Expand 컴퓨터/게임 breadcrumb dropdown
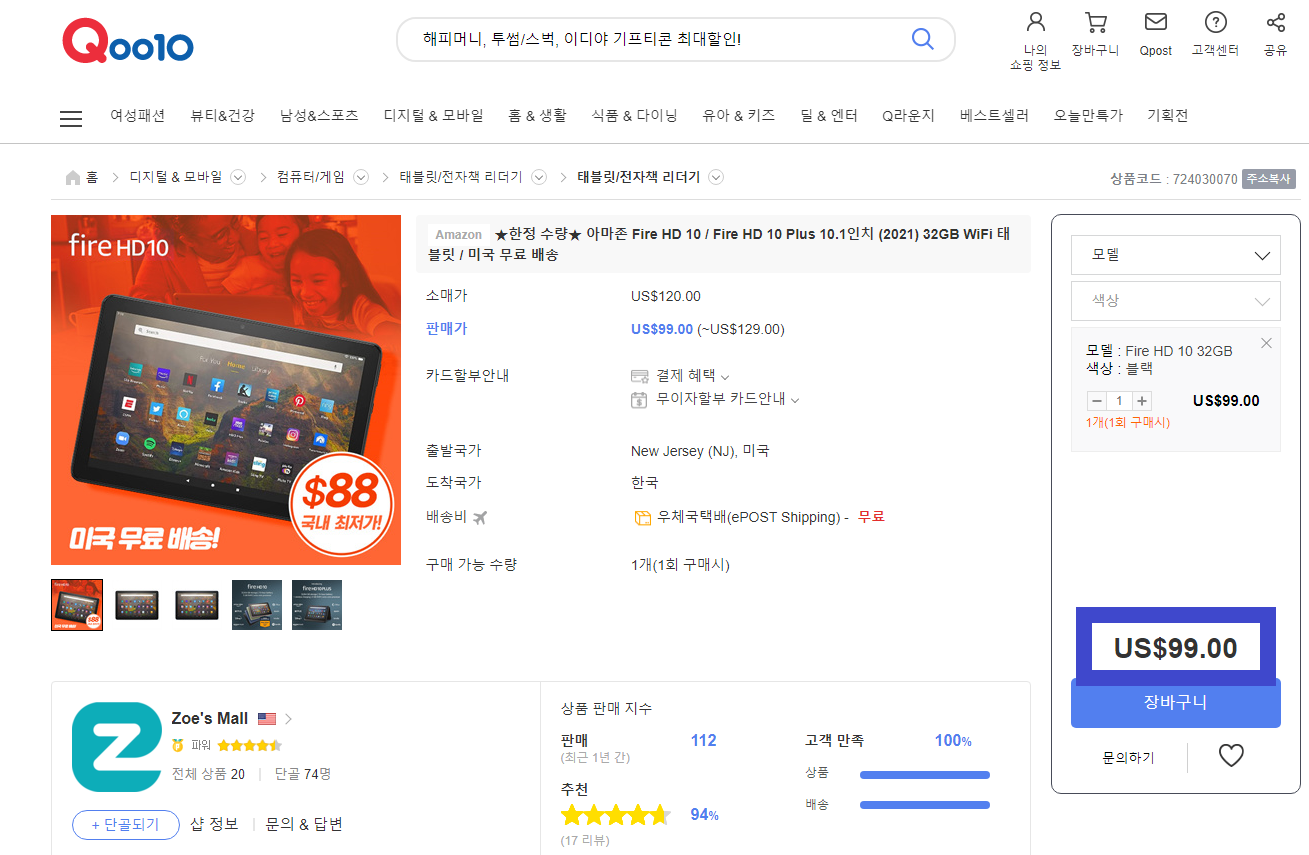 pyautogui.click(x=361, y=177)
